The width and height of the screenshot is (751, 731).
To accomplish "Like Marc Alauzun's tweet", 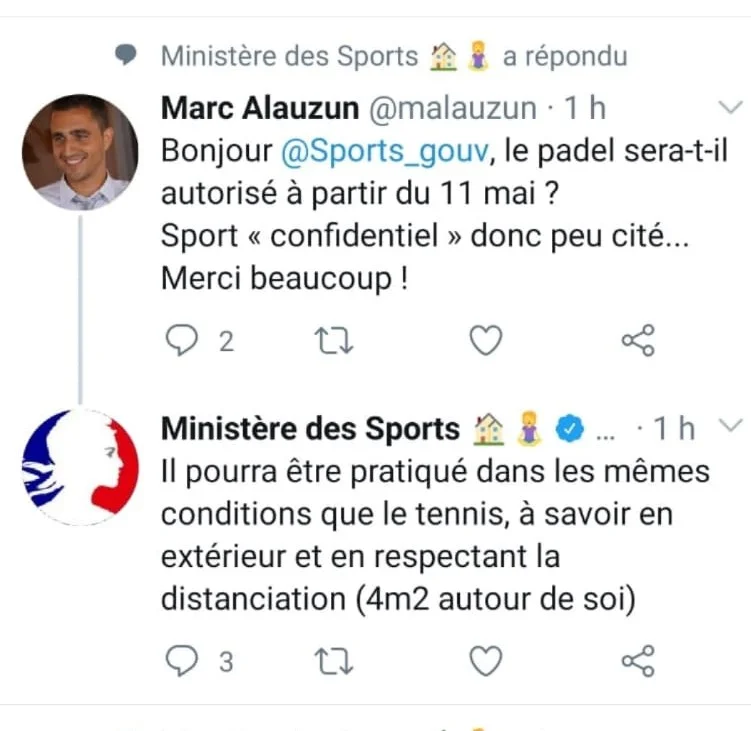I will click(x=486, y=342).
